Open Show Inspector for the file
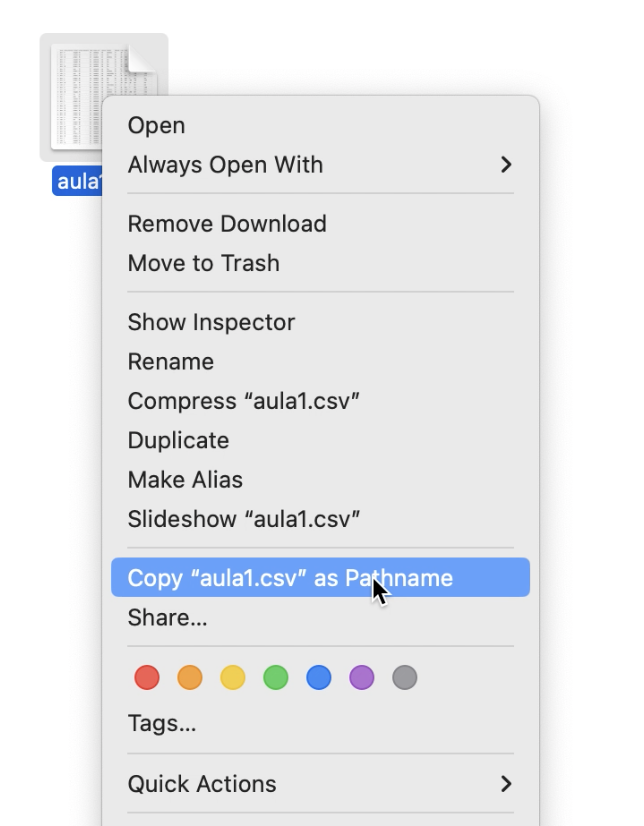644x826 pixels. click(x=211, y=323)
